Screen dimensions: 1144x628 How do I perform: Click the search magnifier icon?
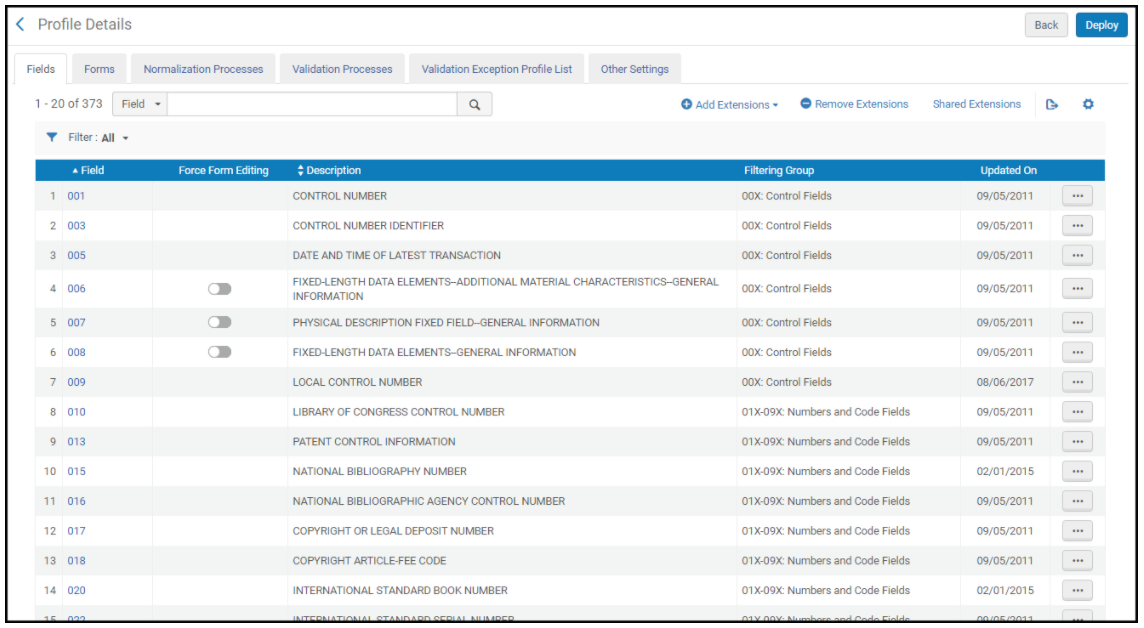474,104
